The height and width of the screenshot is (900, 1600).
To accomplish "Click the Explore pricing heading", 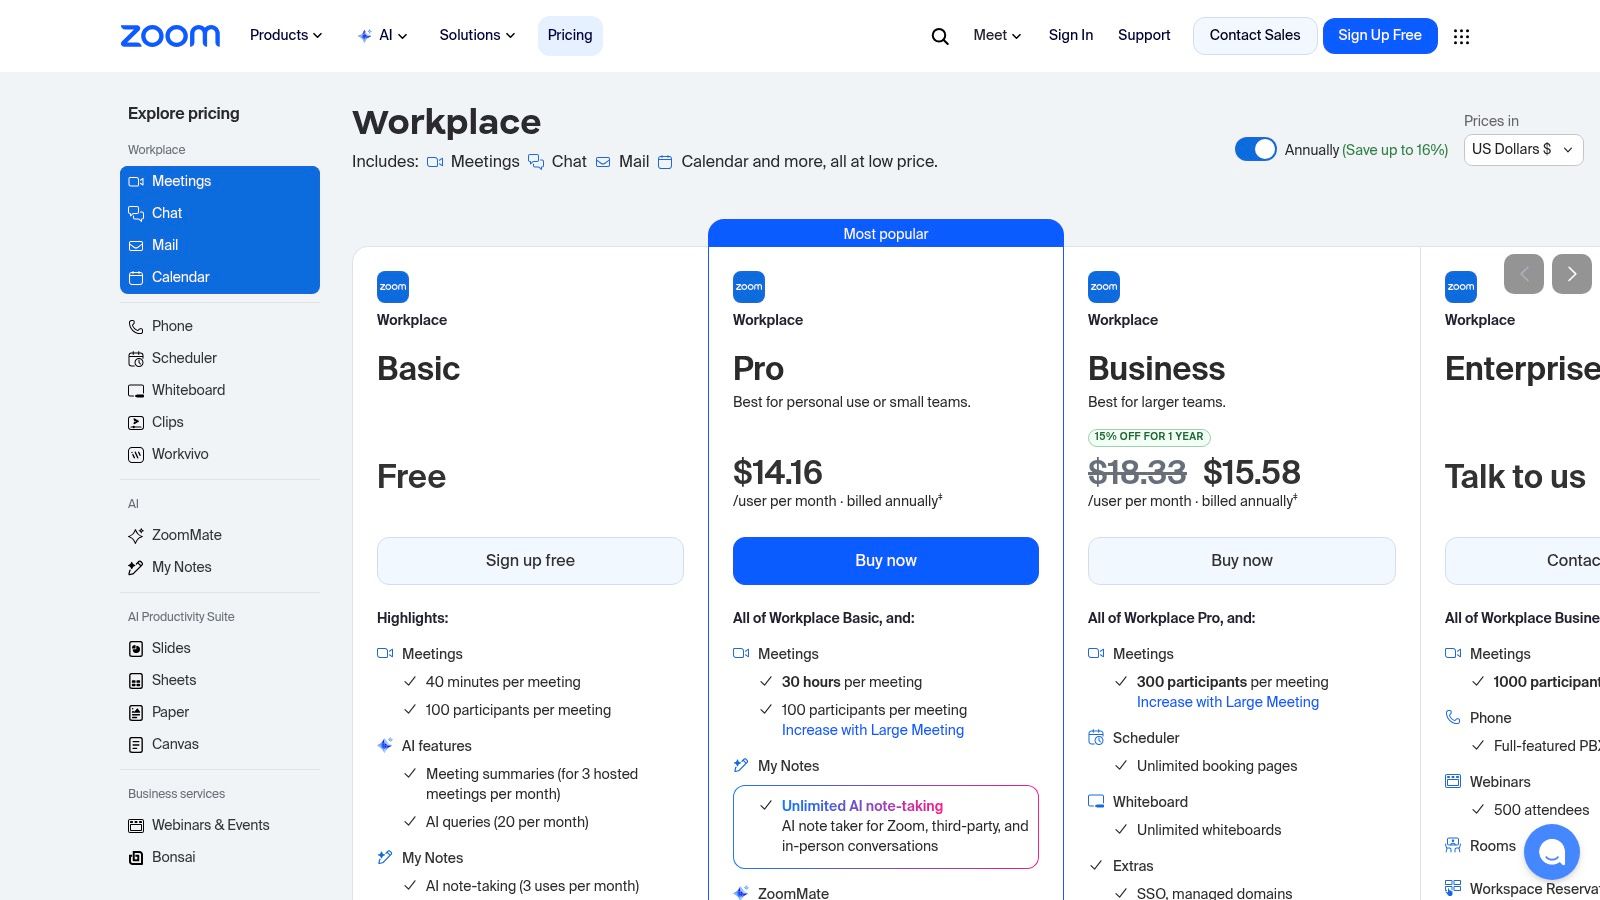I will tap(184, 113).
